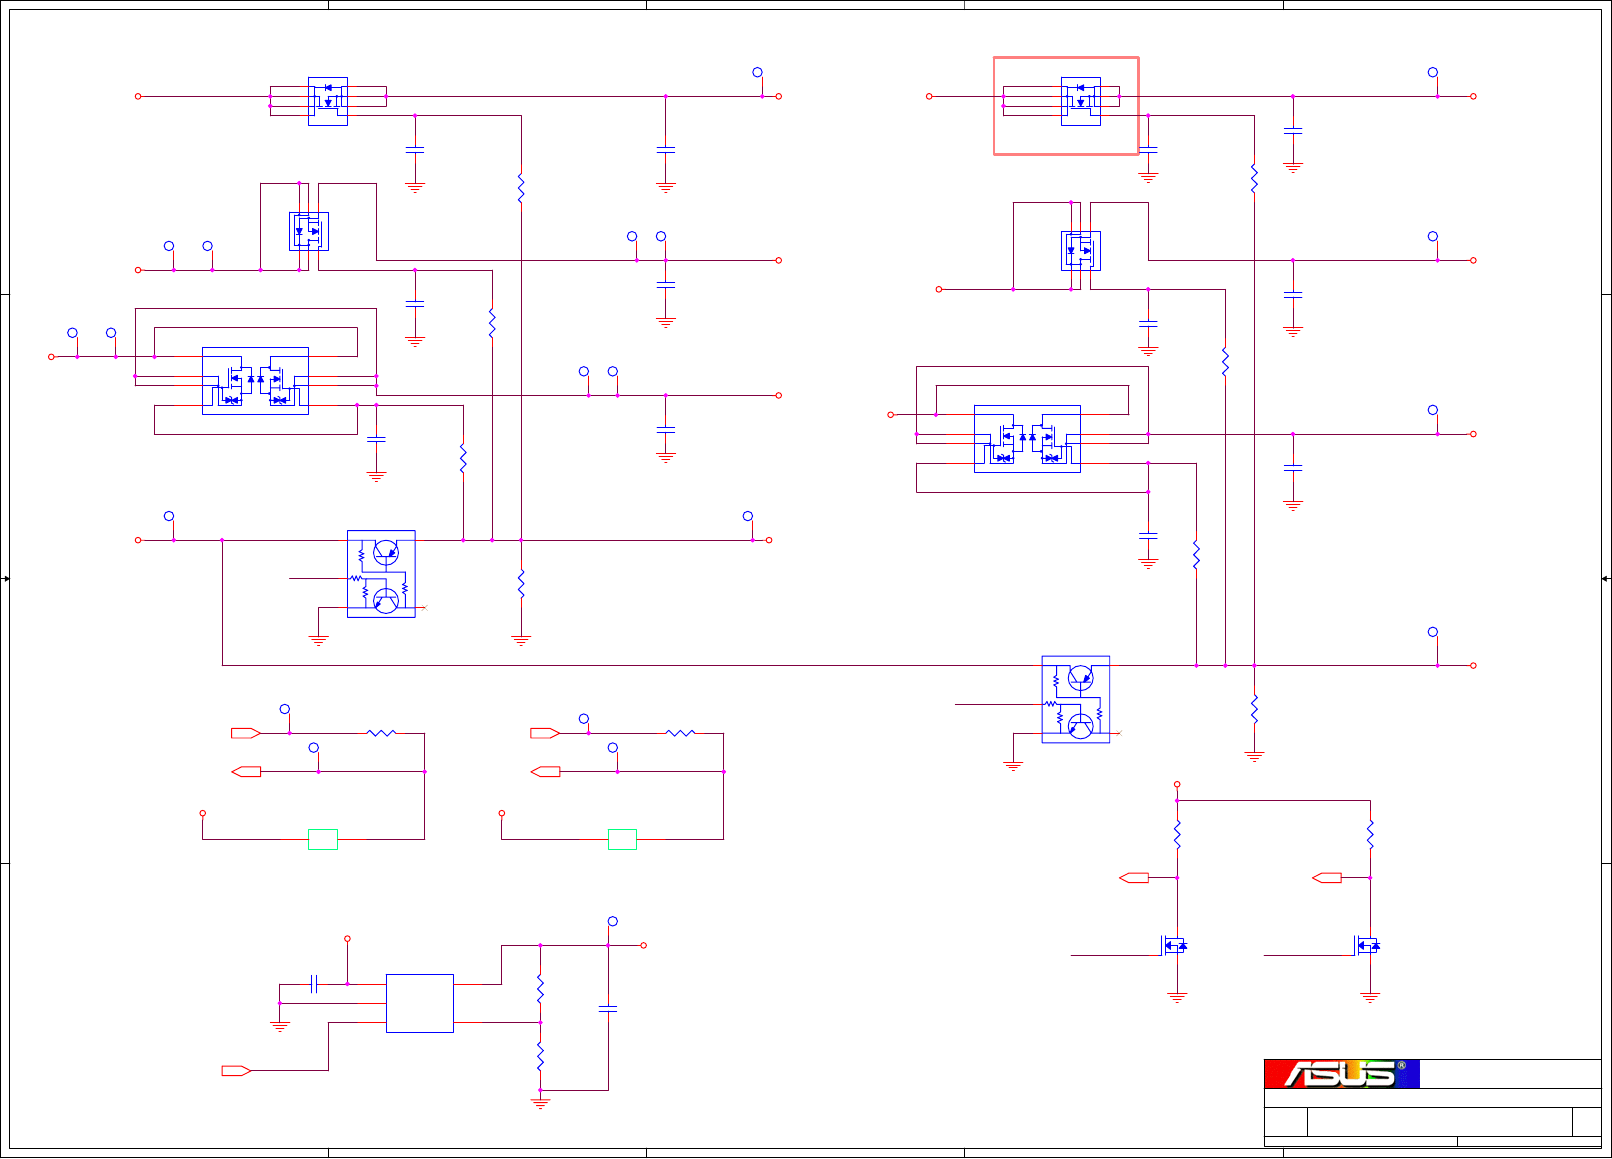This screenshot has height=1159, width=1612.
Task: Select the horizontal resistor above the right green box
Action: [x=680, y=733]
